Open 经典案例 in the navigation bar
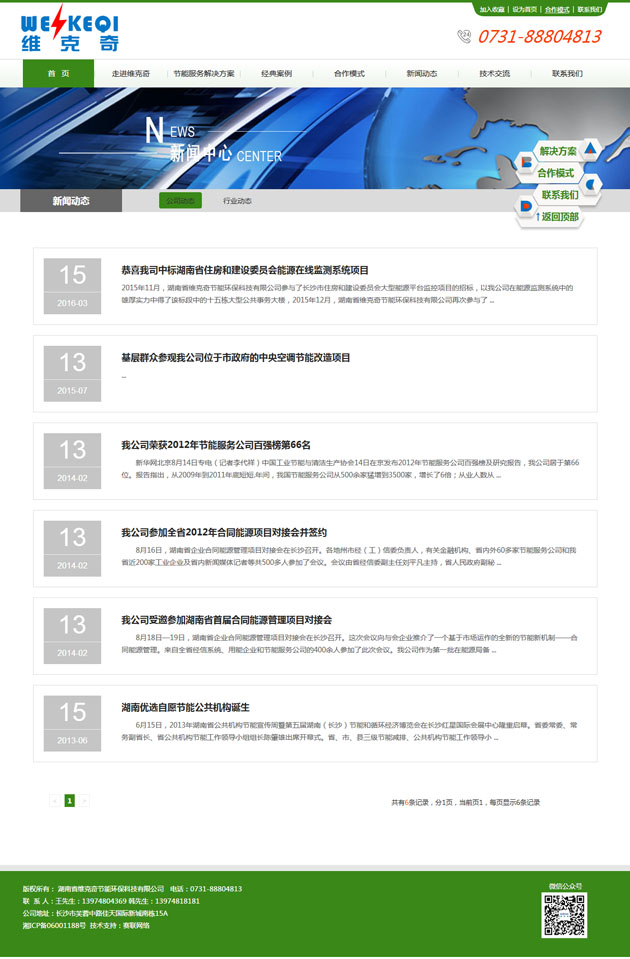This screenshot has height=959, width=630. 277,74
